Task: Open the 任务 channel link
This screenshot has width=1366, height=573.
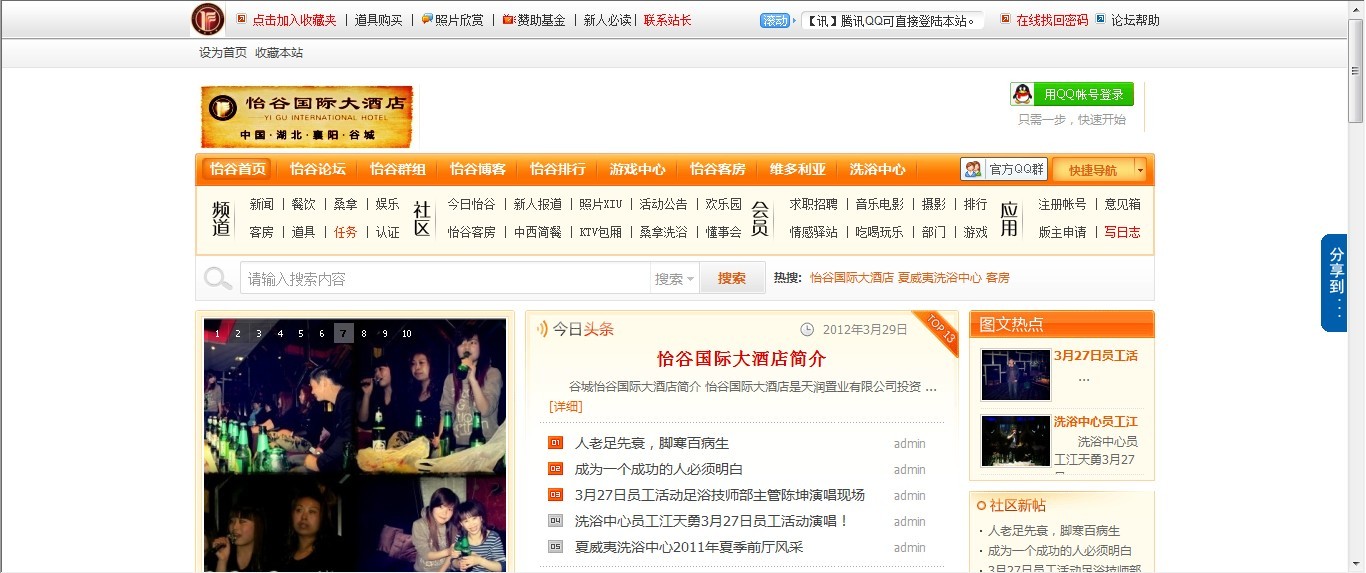Action: click(346, 232)
